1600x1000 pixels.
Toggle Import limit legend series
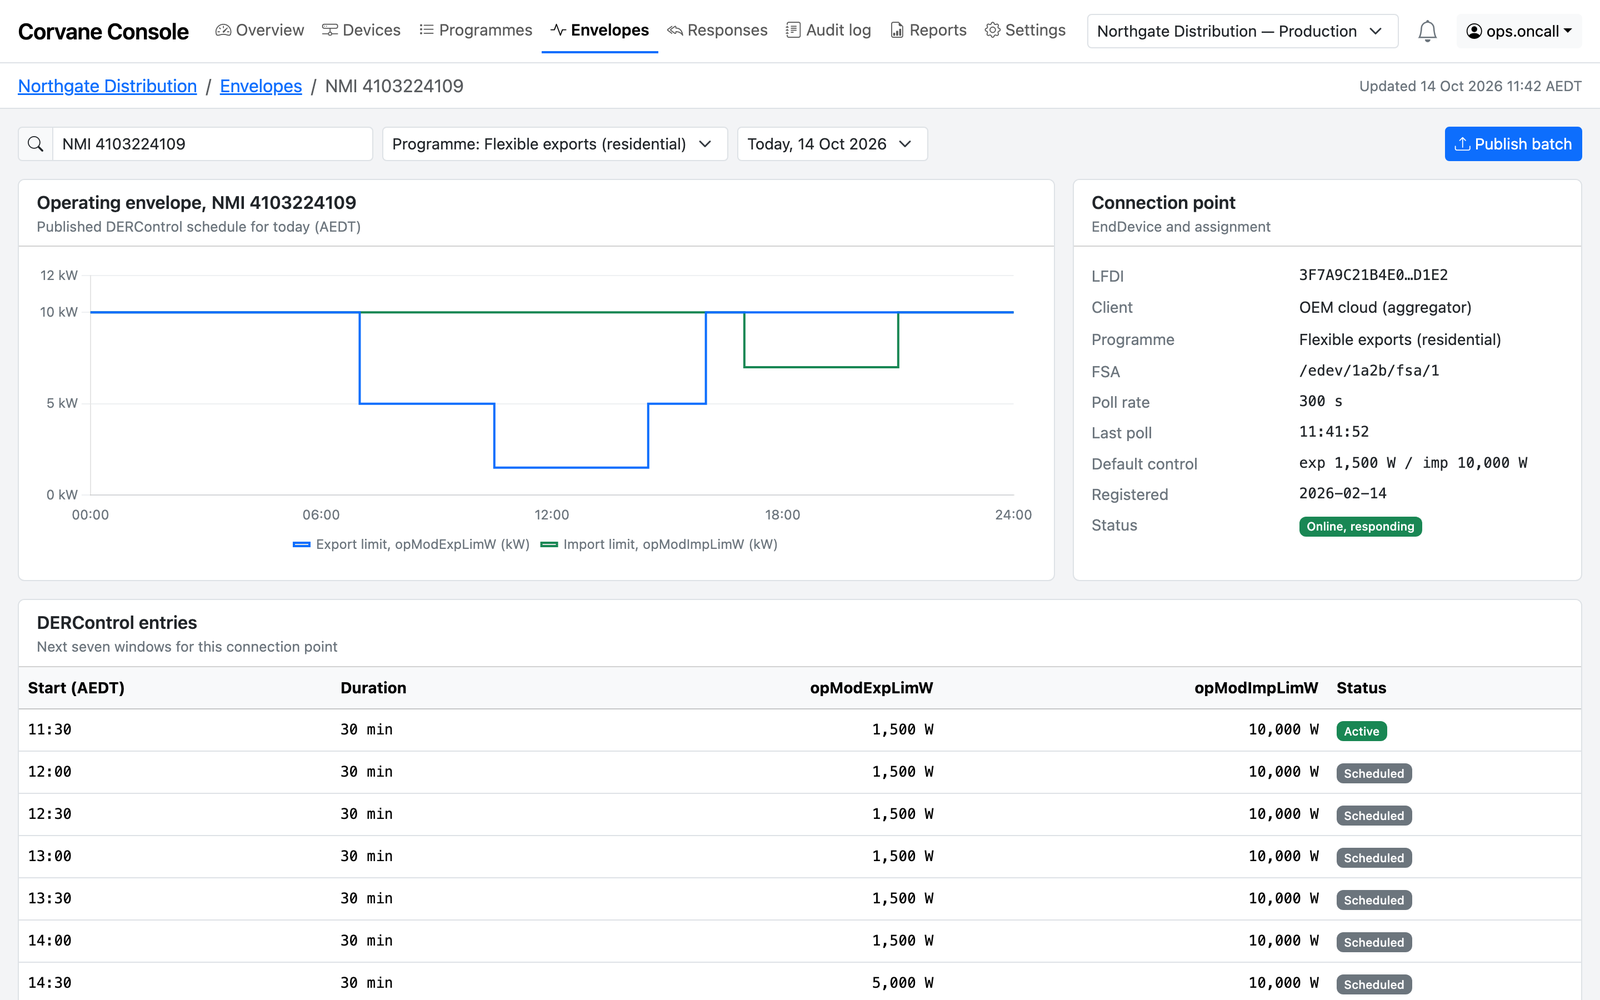[x=658, y=544]
